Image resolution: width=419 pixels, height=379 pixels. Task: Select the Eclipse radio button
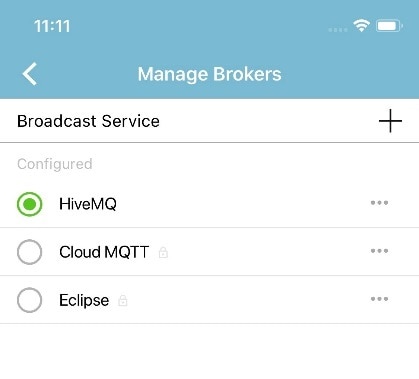pyautogui.click(x=30, y=300)
